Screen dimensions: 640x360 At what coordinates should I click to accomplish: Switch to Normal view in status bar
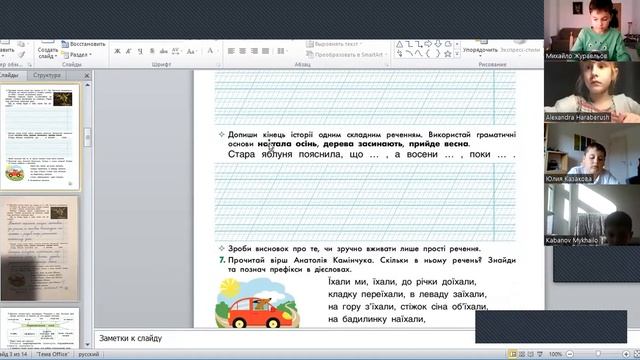pos(513,354)
